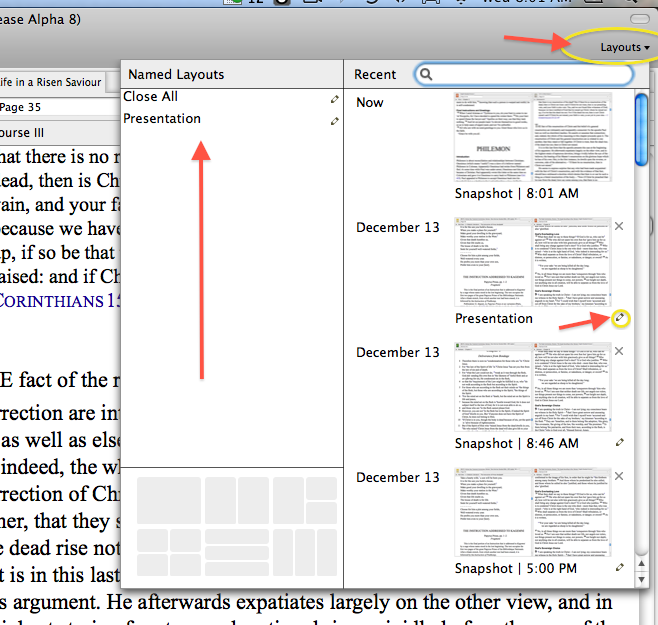Click the Named Layouts header
The width and height of the screenshot is (658, 625).
coord(176,74)
